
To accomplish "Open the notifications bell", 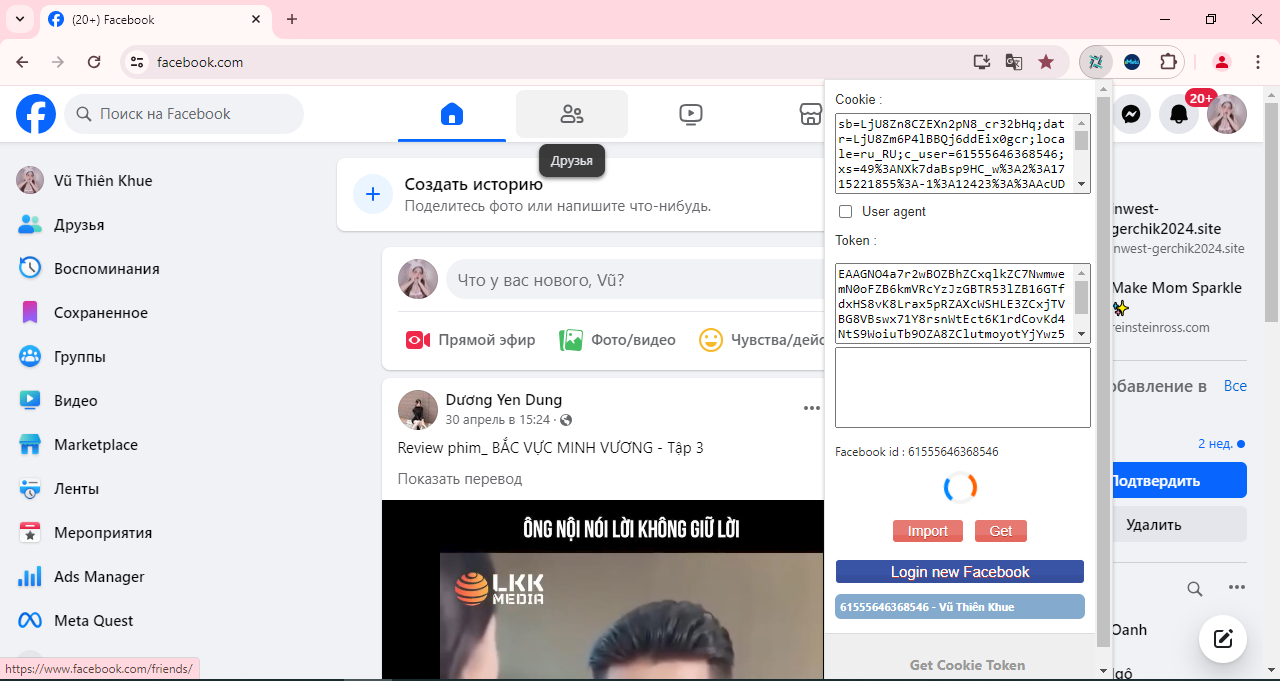I will point(1179,114).
